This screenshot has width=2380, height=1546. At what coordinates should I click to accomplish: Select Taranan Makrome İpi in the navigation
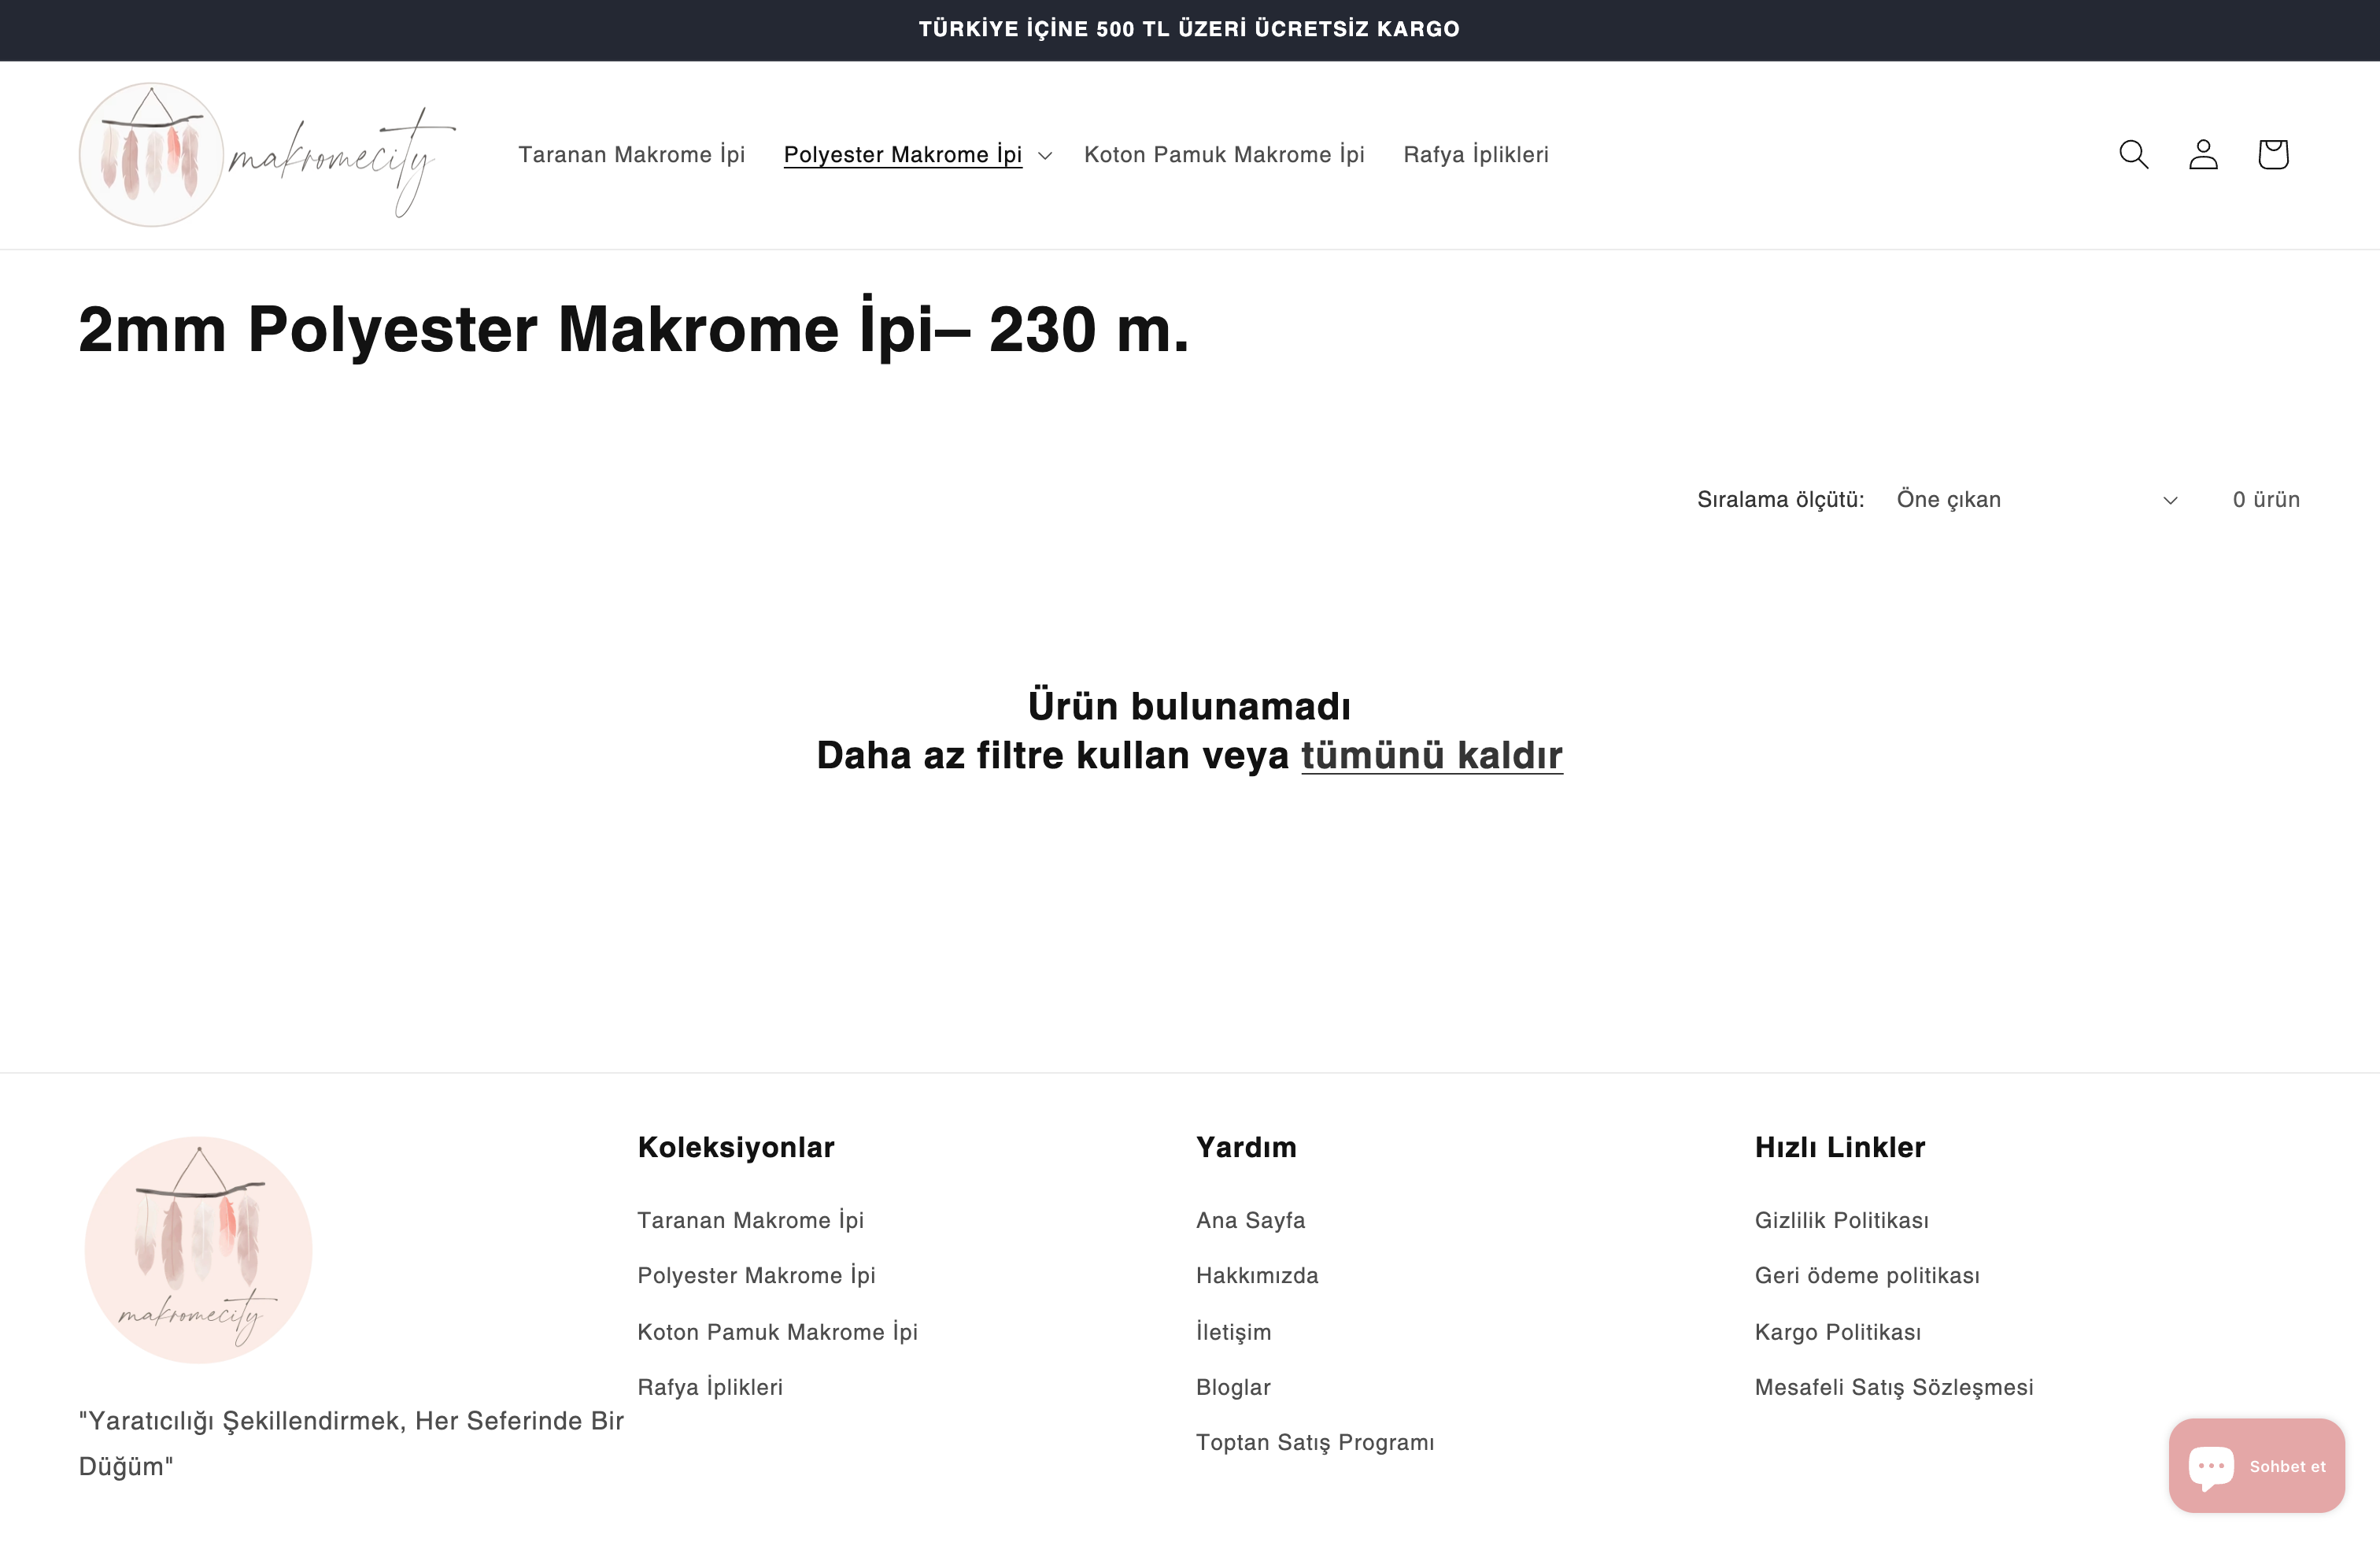631,154
